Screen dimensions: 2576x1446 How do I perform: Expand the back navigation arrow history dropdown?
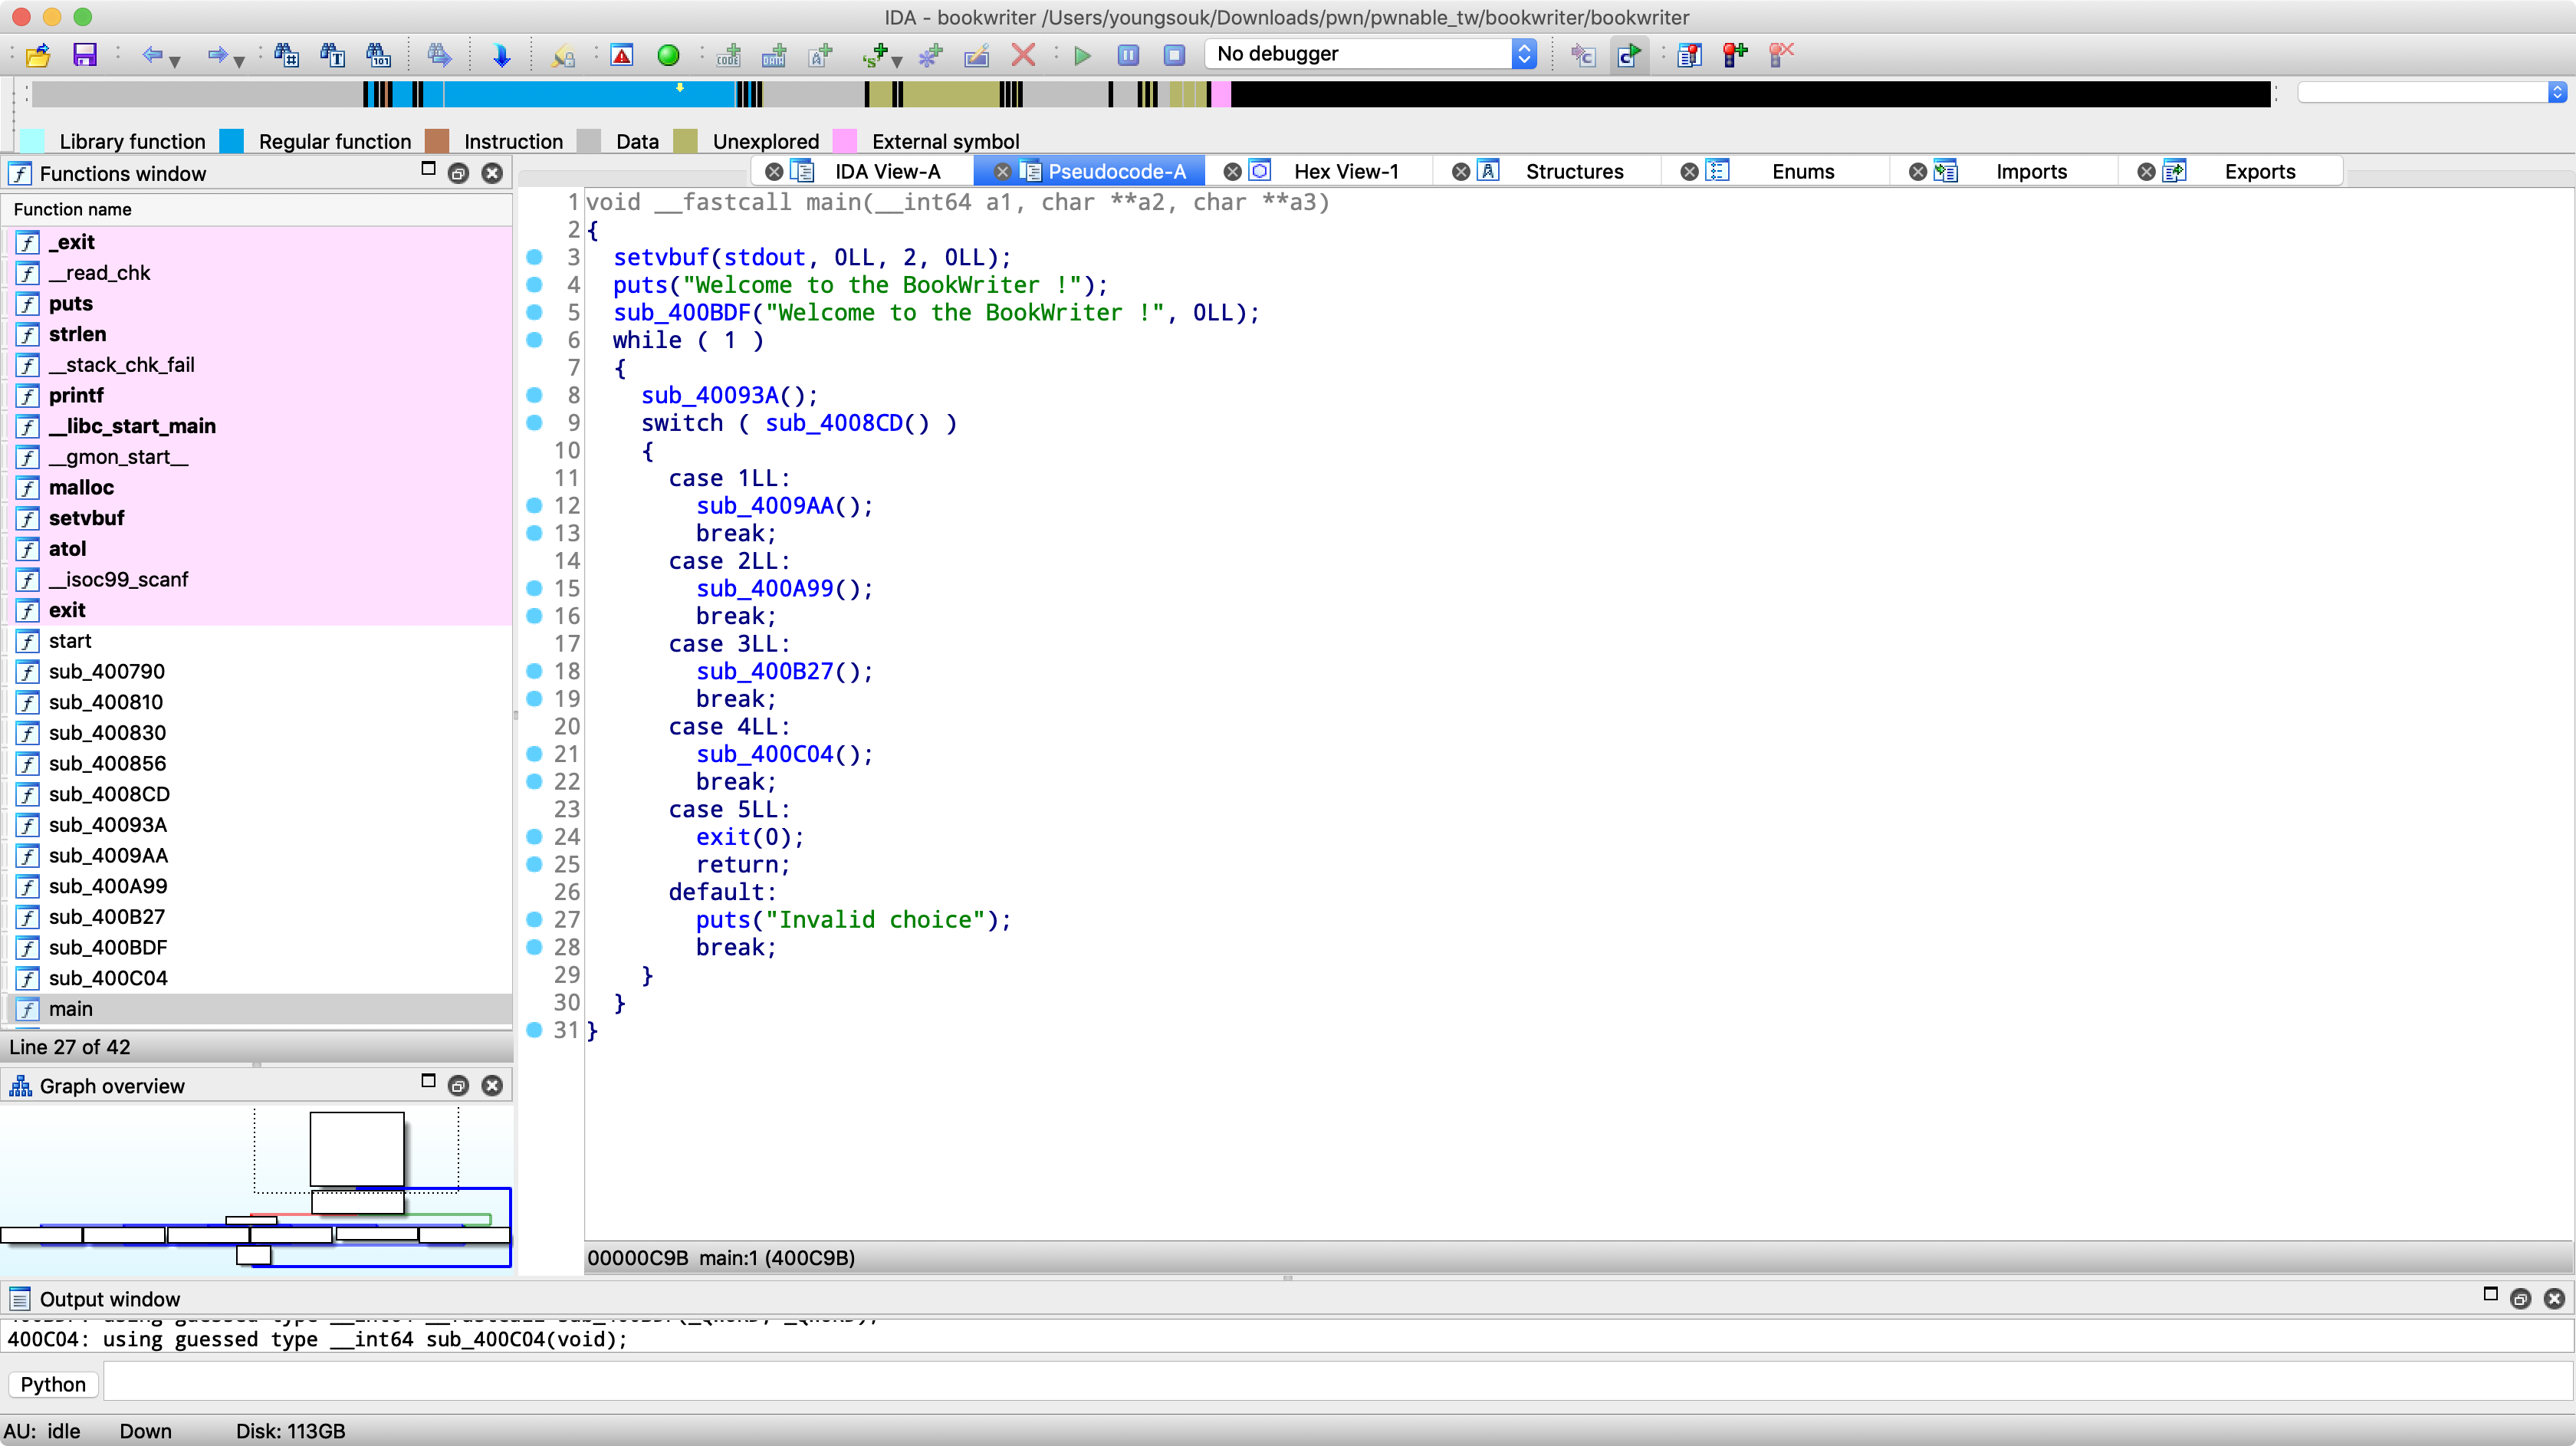tap(175, 61)
